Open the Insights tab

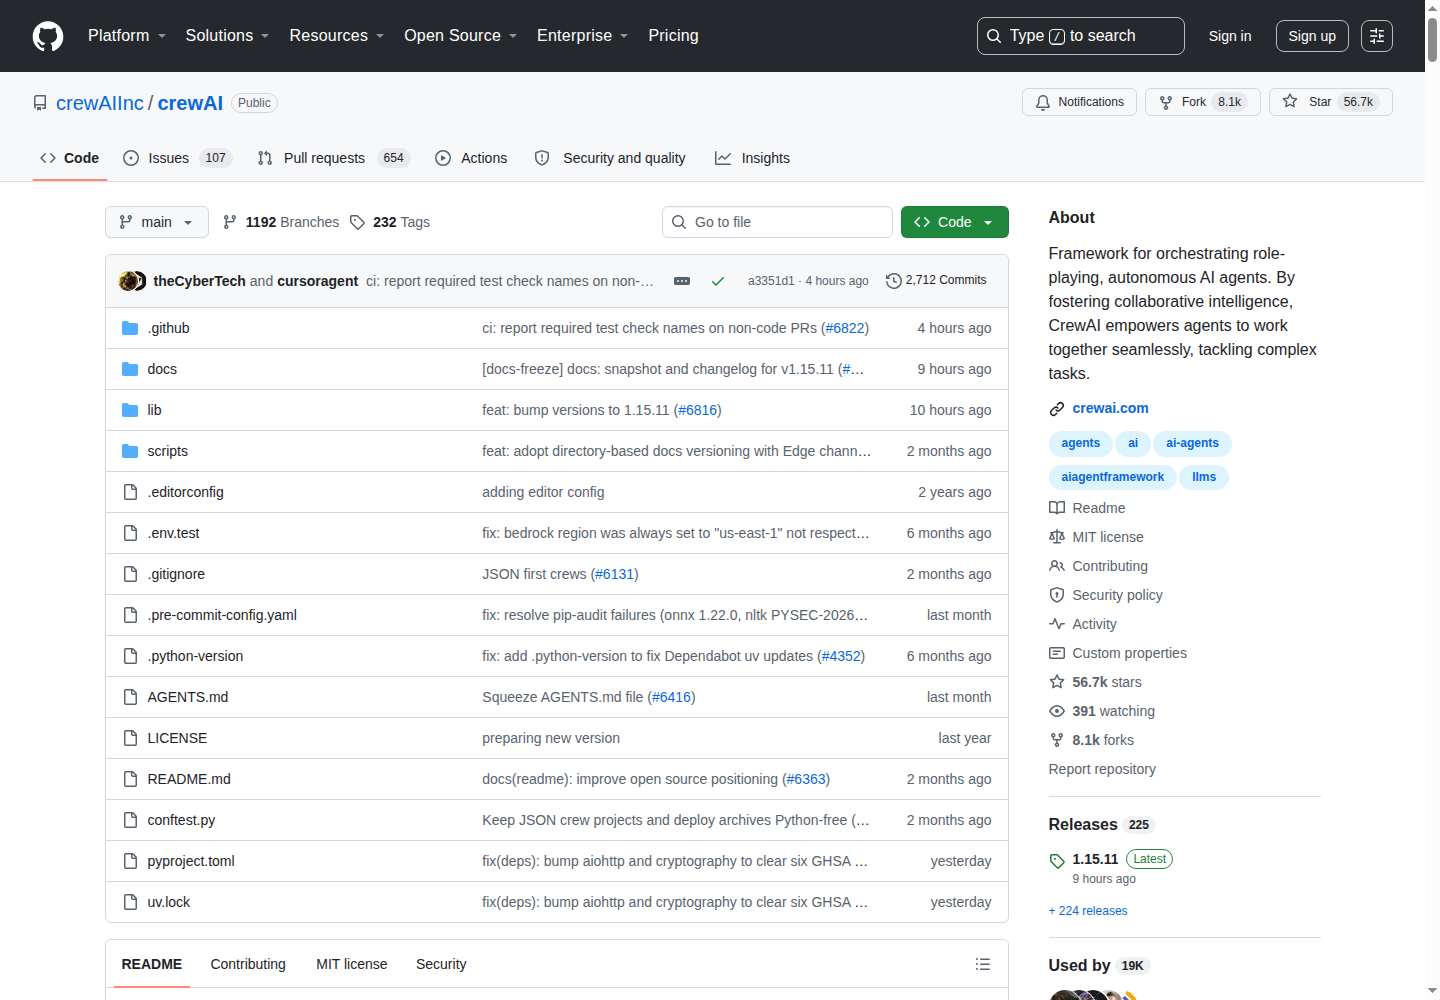point(752,158)
